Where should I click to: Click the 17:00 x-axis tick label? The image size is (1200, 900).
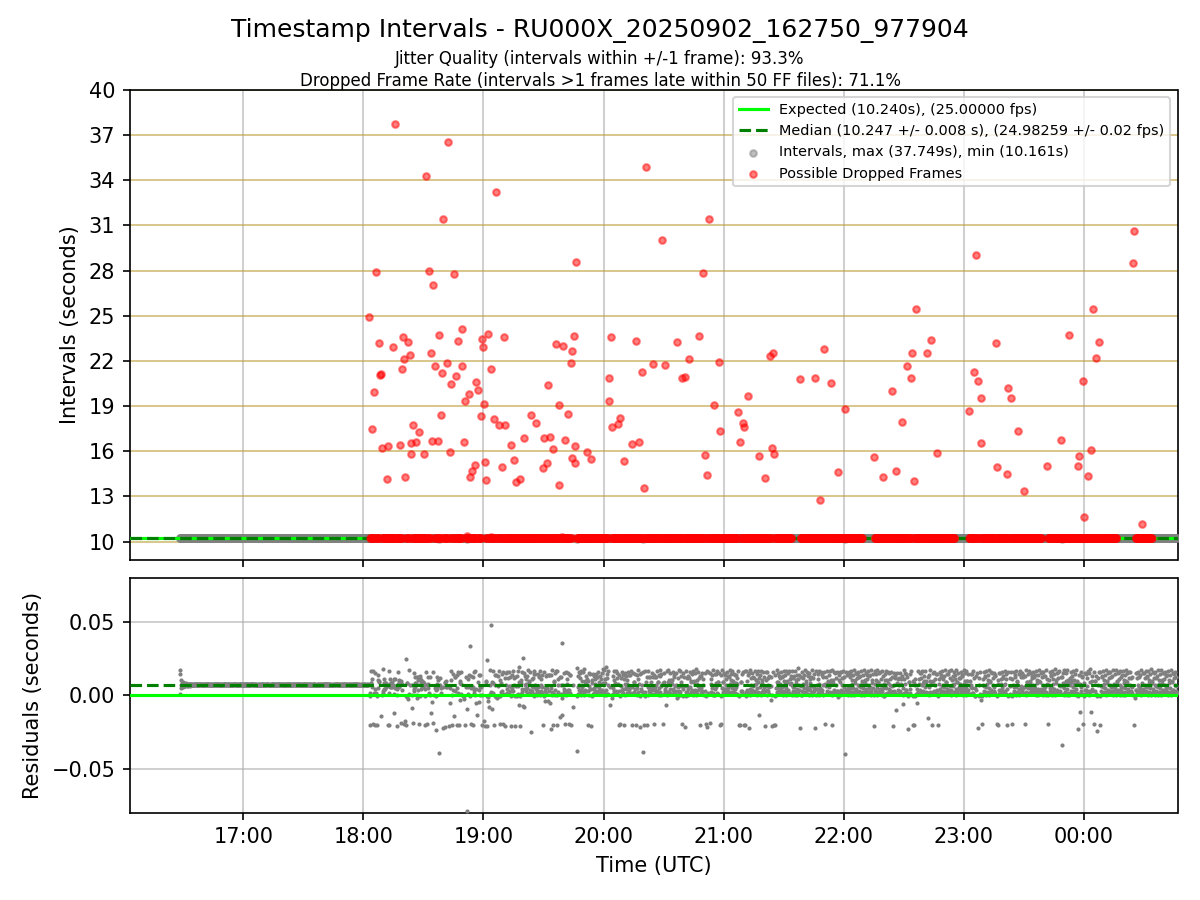(x=243, y=835)
